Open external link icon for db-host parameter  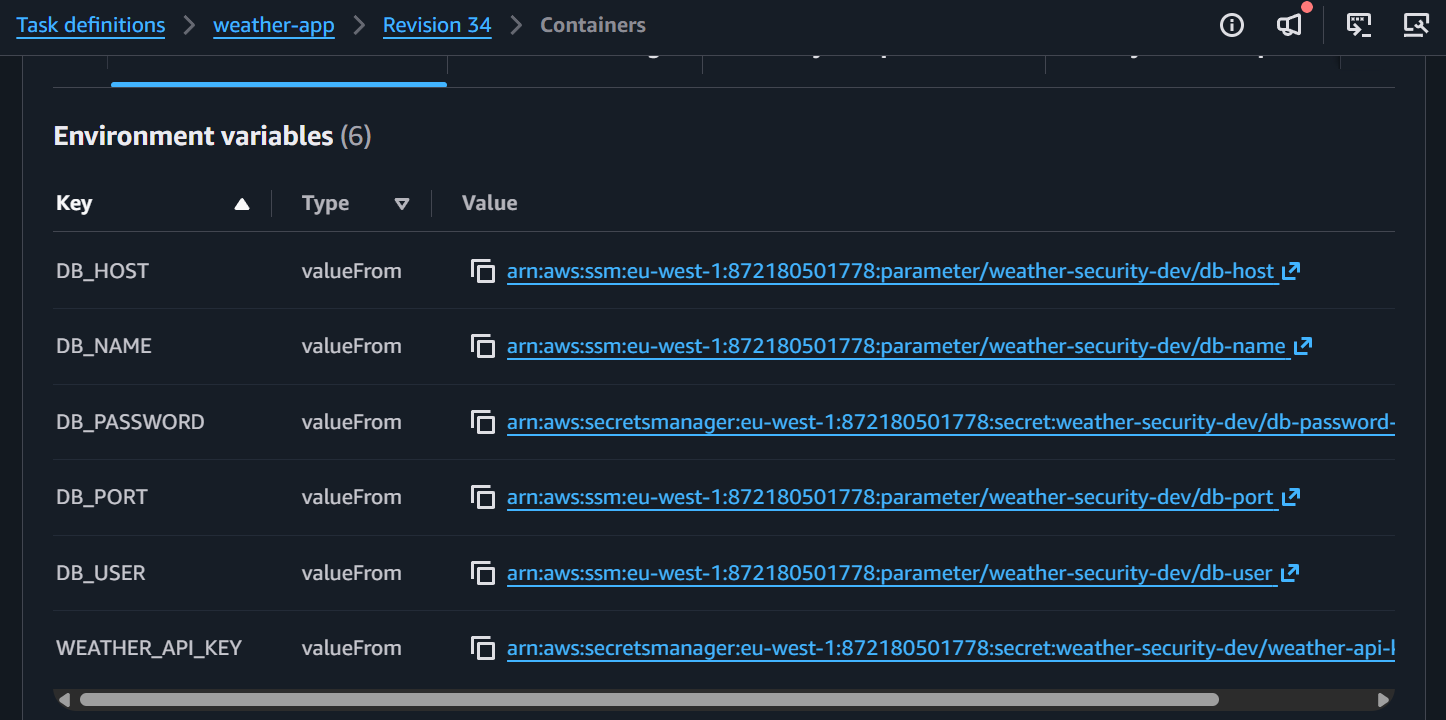[x=1291, y=271]
